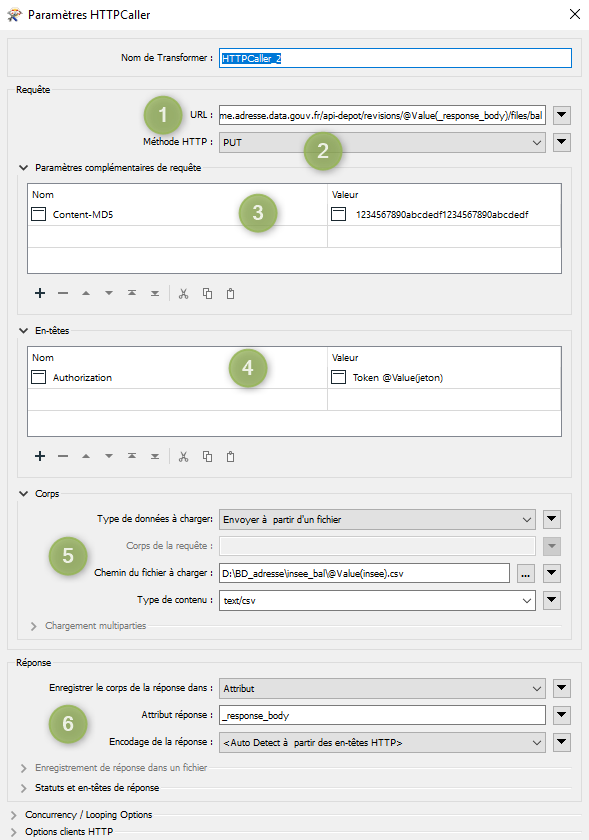Expand Chargement multiparties section

pos(34,626)
